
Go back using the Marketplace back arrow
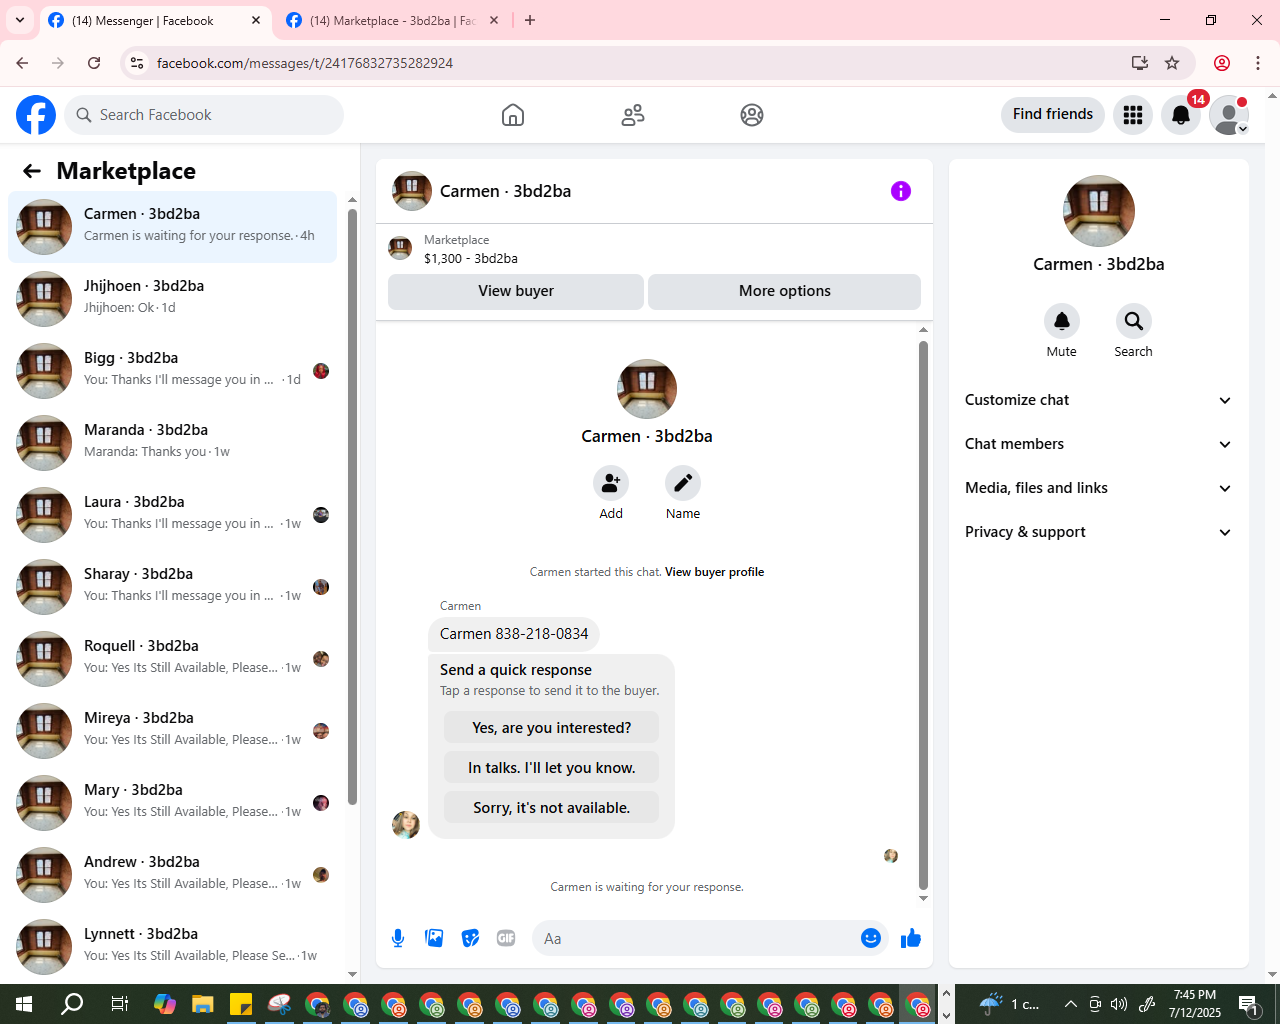32,171
